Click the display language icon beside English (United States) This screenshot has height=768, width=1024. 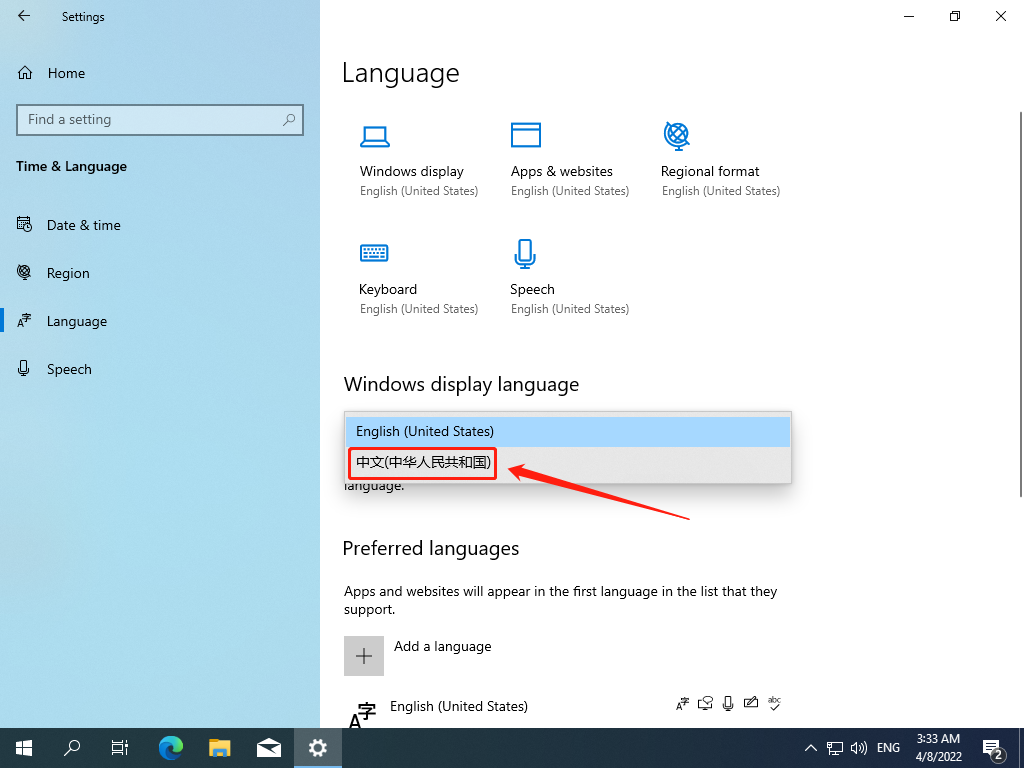pyautogui.click(x=683, y=703)
